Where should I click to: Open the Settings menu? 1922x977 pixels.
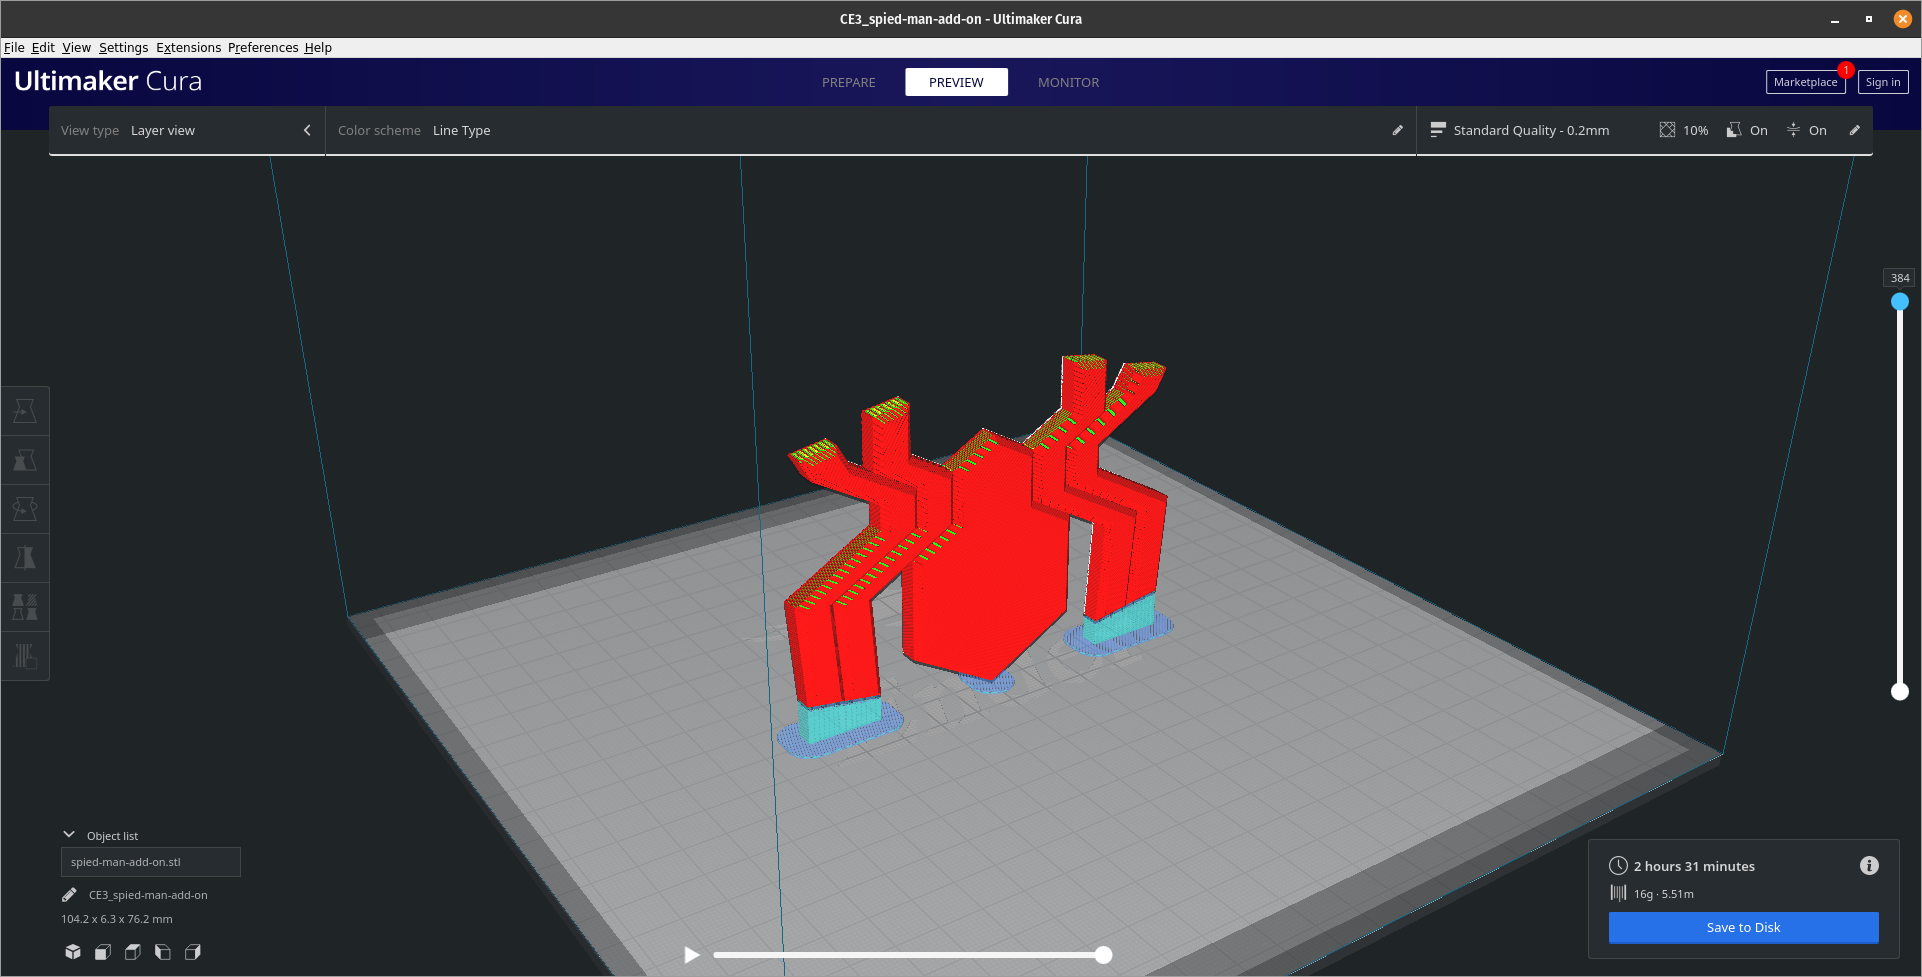[123, 47]
